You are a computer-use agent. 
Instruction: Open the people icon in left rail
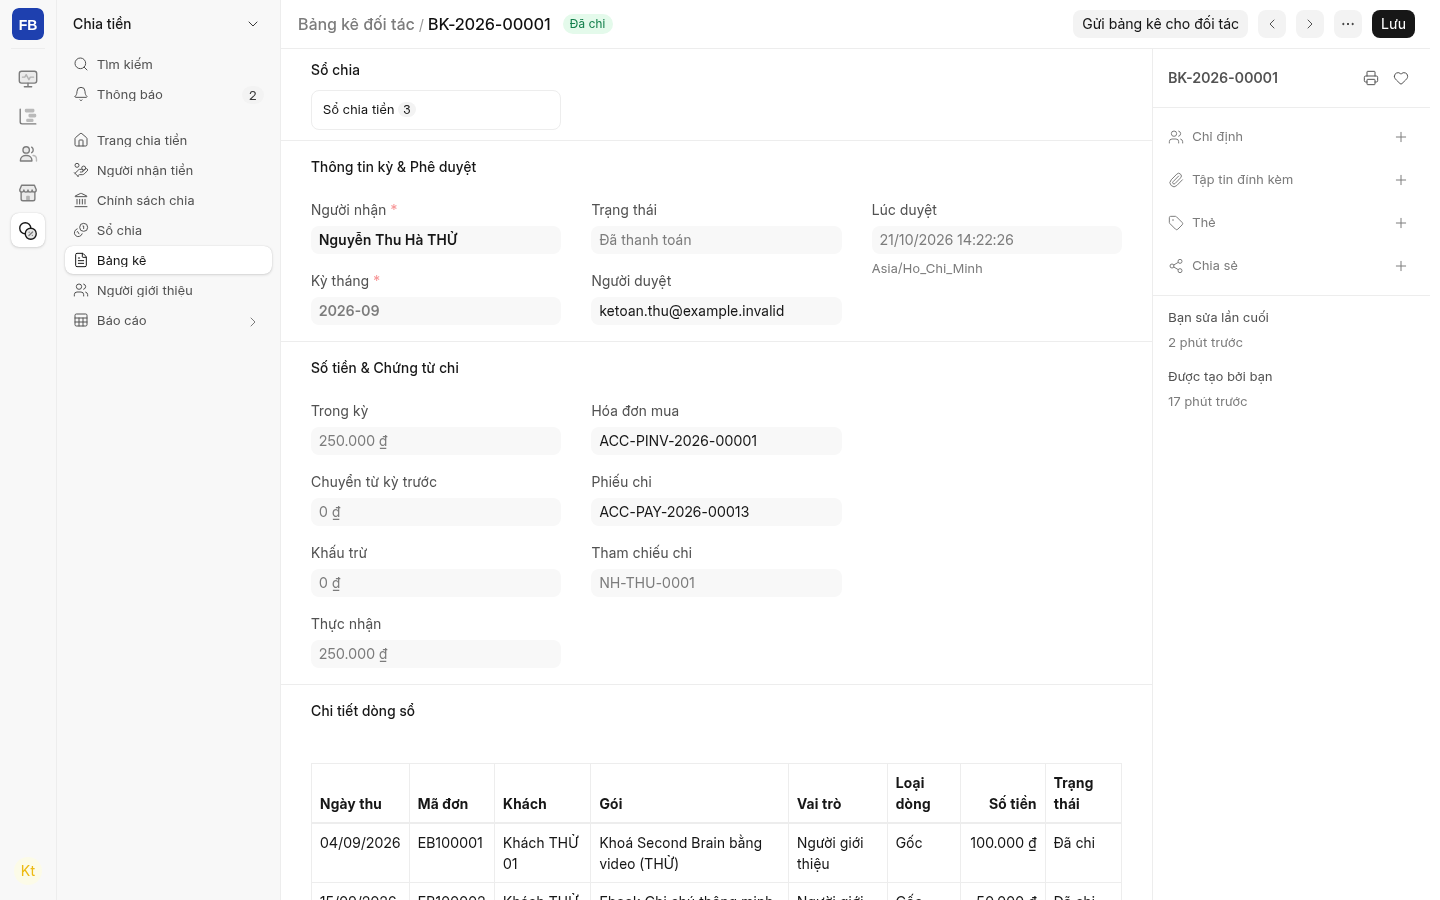[28, 155]
